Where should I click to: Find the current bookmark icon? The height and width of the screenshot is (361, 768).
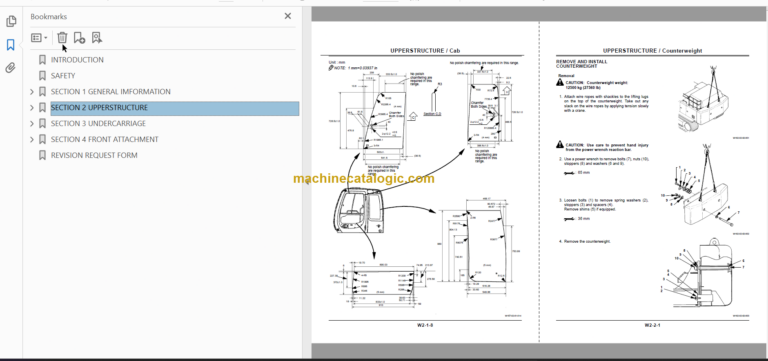[x=96, y=38]
